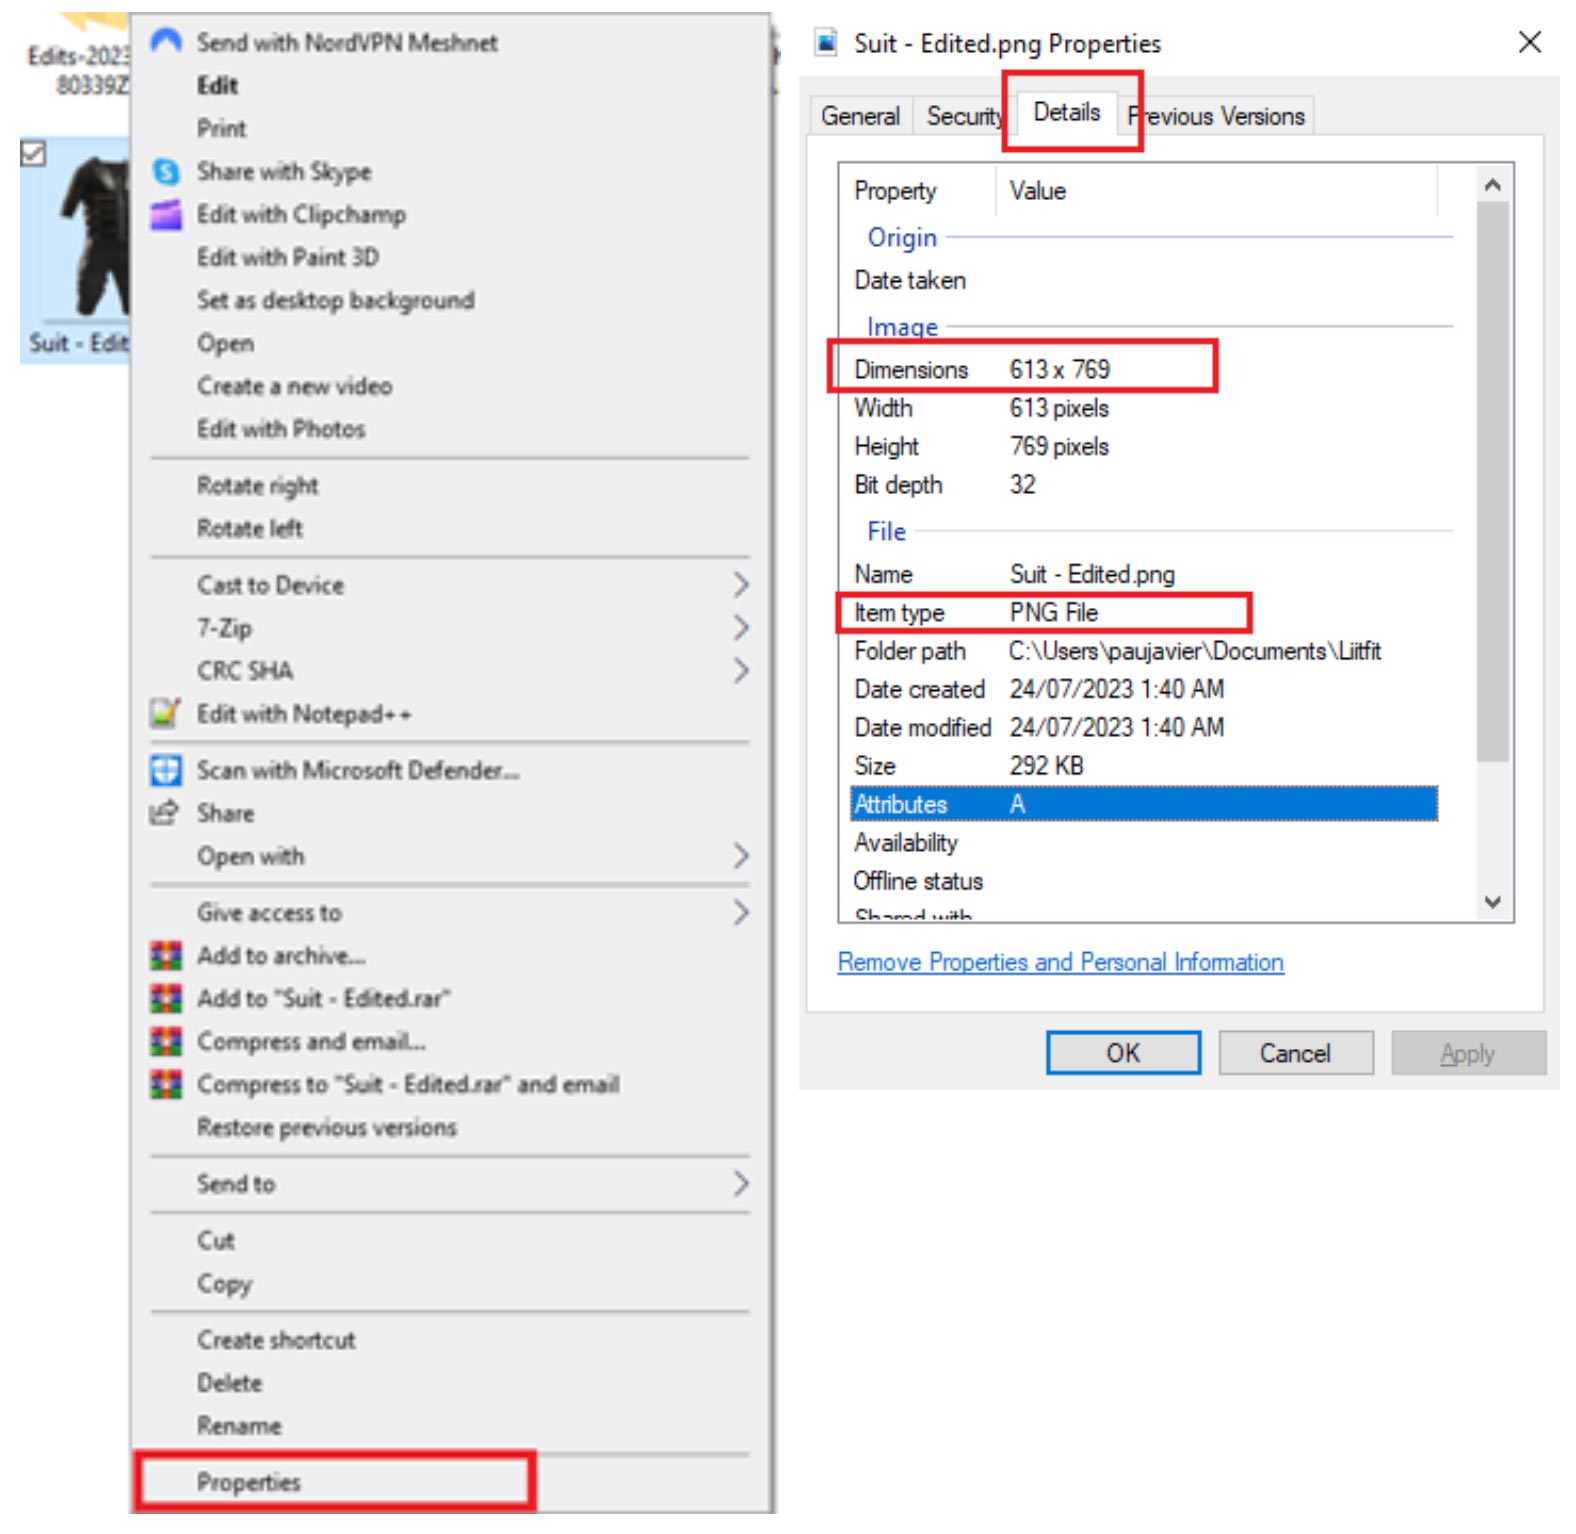Click the scroll down arrow in details list
The height and width of the screenshot is (1534, 1576).
tap(1493, 902)
